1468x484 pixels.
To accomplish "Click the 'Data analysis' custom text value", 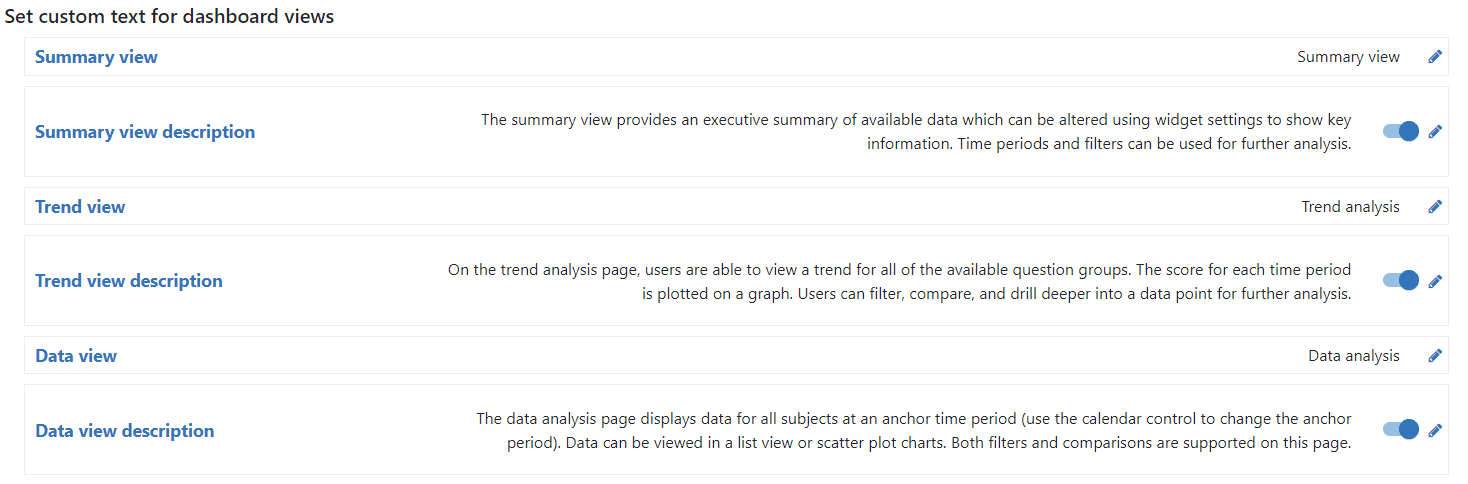I will pyautogui.click(x=1354, y=356).
